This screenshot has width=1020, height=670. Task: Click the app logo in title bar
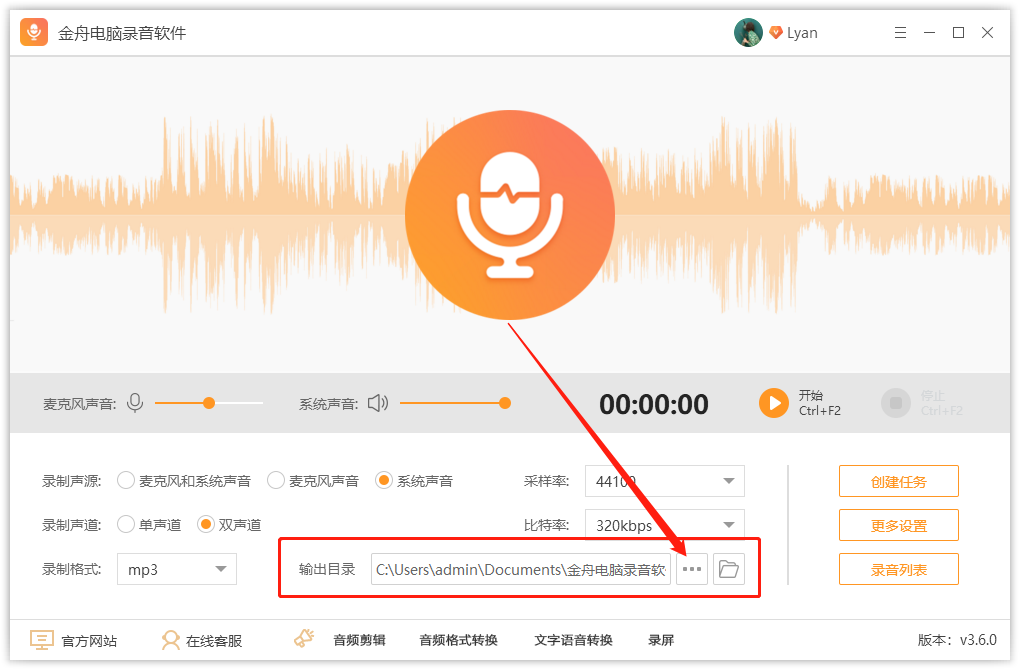32,32
